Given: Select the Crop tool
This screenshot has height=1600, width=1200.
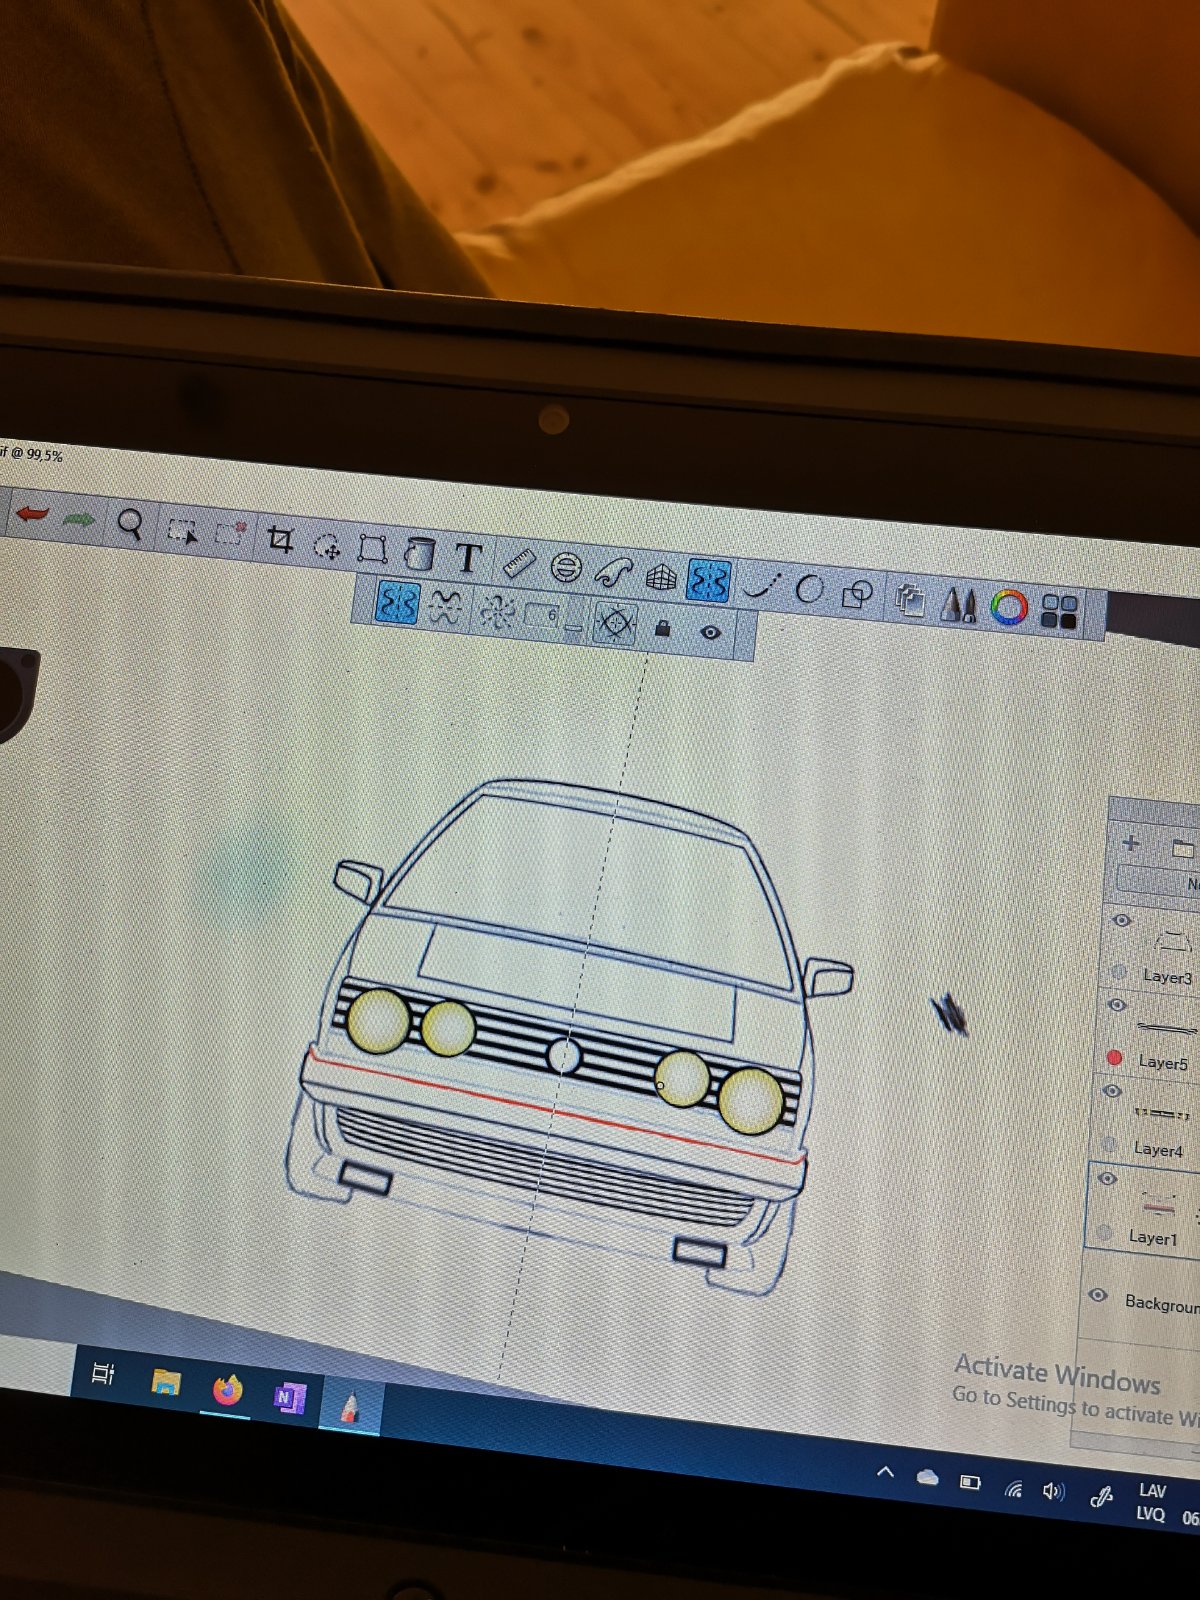Looking at the screenshot, I should 280,540.
